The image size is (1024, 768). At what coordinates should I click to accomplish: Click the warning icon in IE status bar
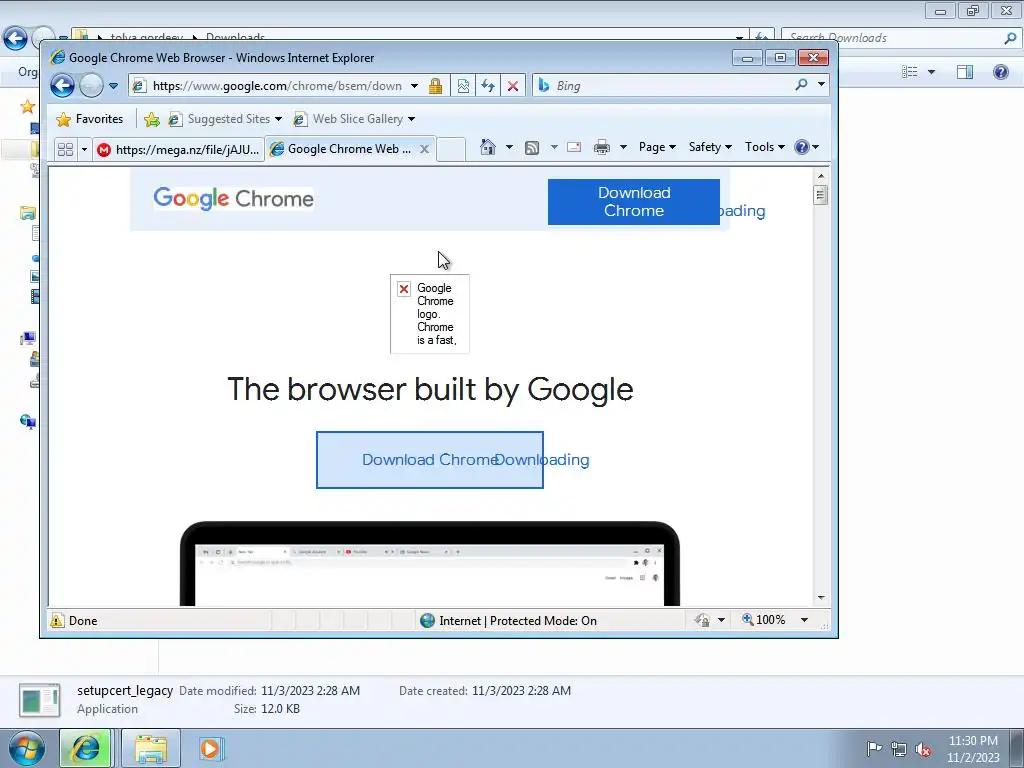point(57,620)
